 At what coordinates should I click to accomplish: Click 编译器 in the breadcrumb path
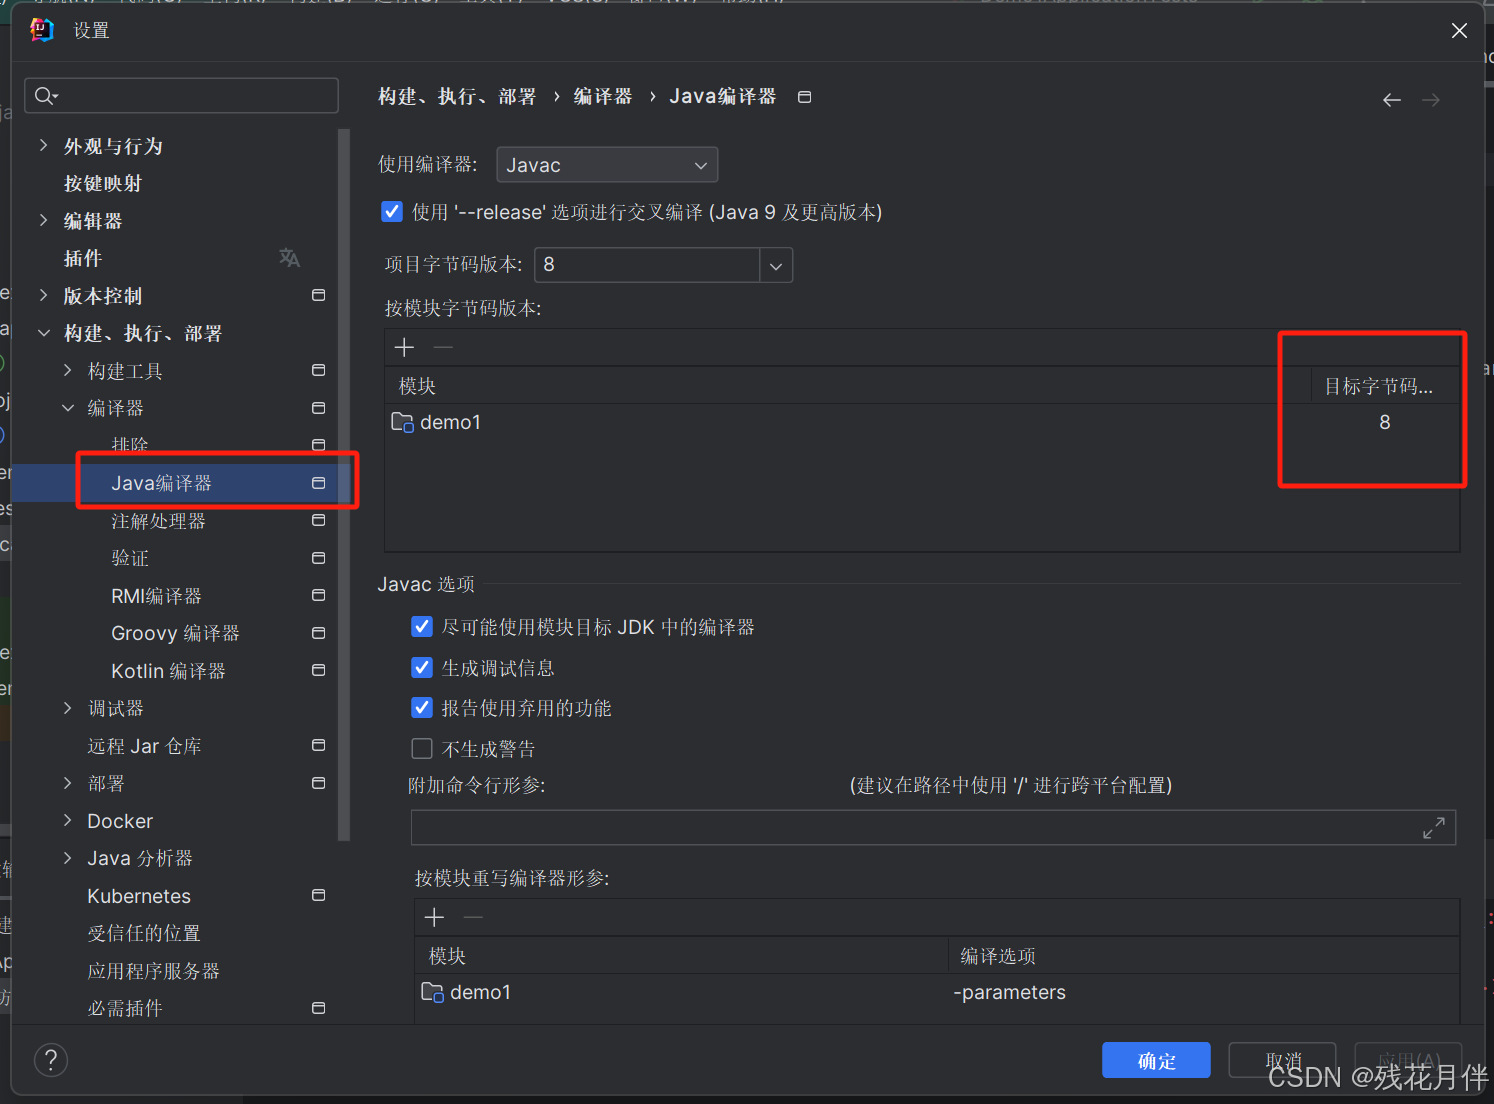tap(602, 96)
